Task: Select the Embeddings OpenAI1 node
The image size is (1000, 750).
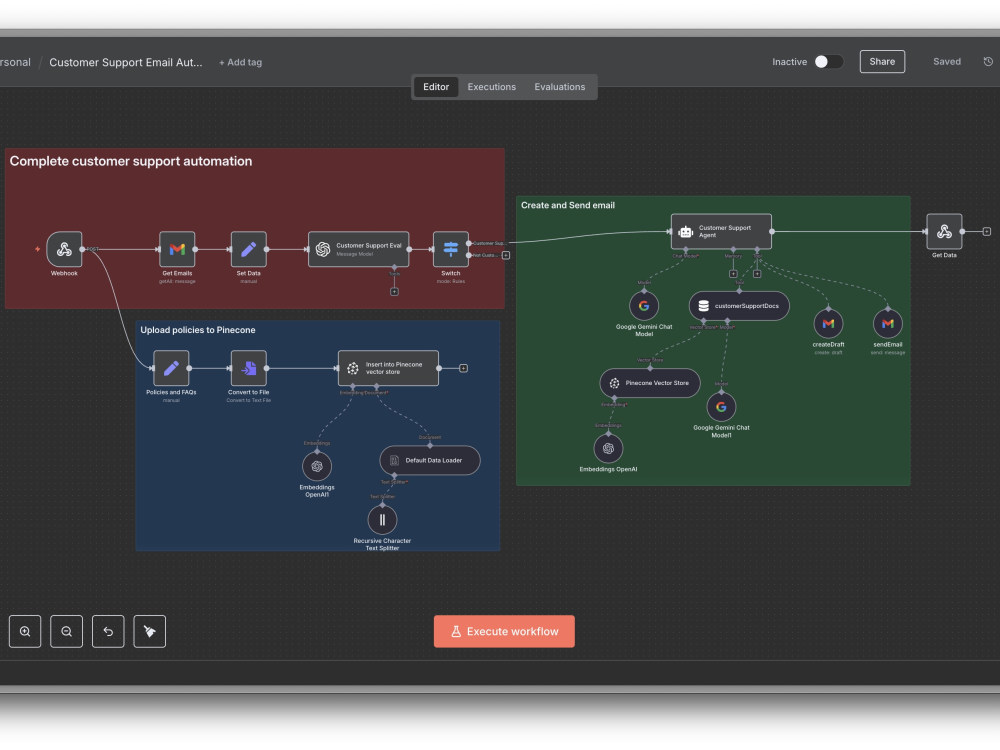Action: (x=317, y=467)
